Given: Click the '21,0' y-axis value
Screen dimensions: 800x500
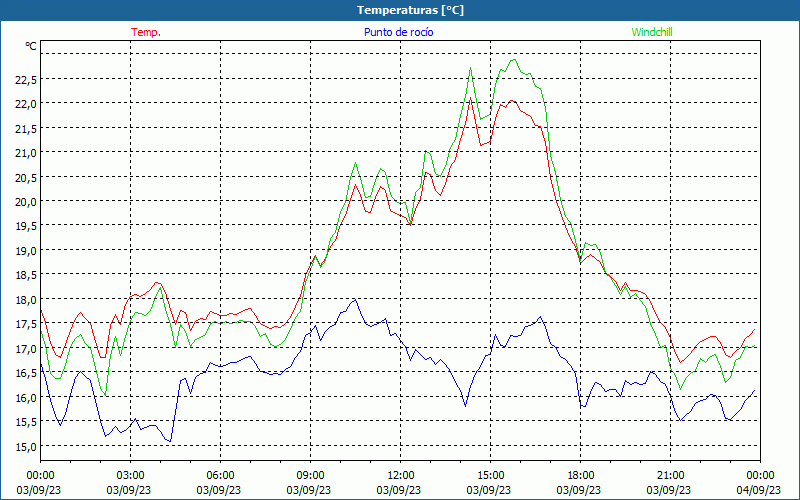Looking at the screenshot, I should coord(26,153).
